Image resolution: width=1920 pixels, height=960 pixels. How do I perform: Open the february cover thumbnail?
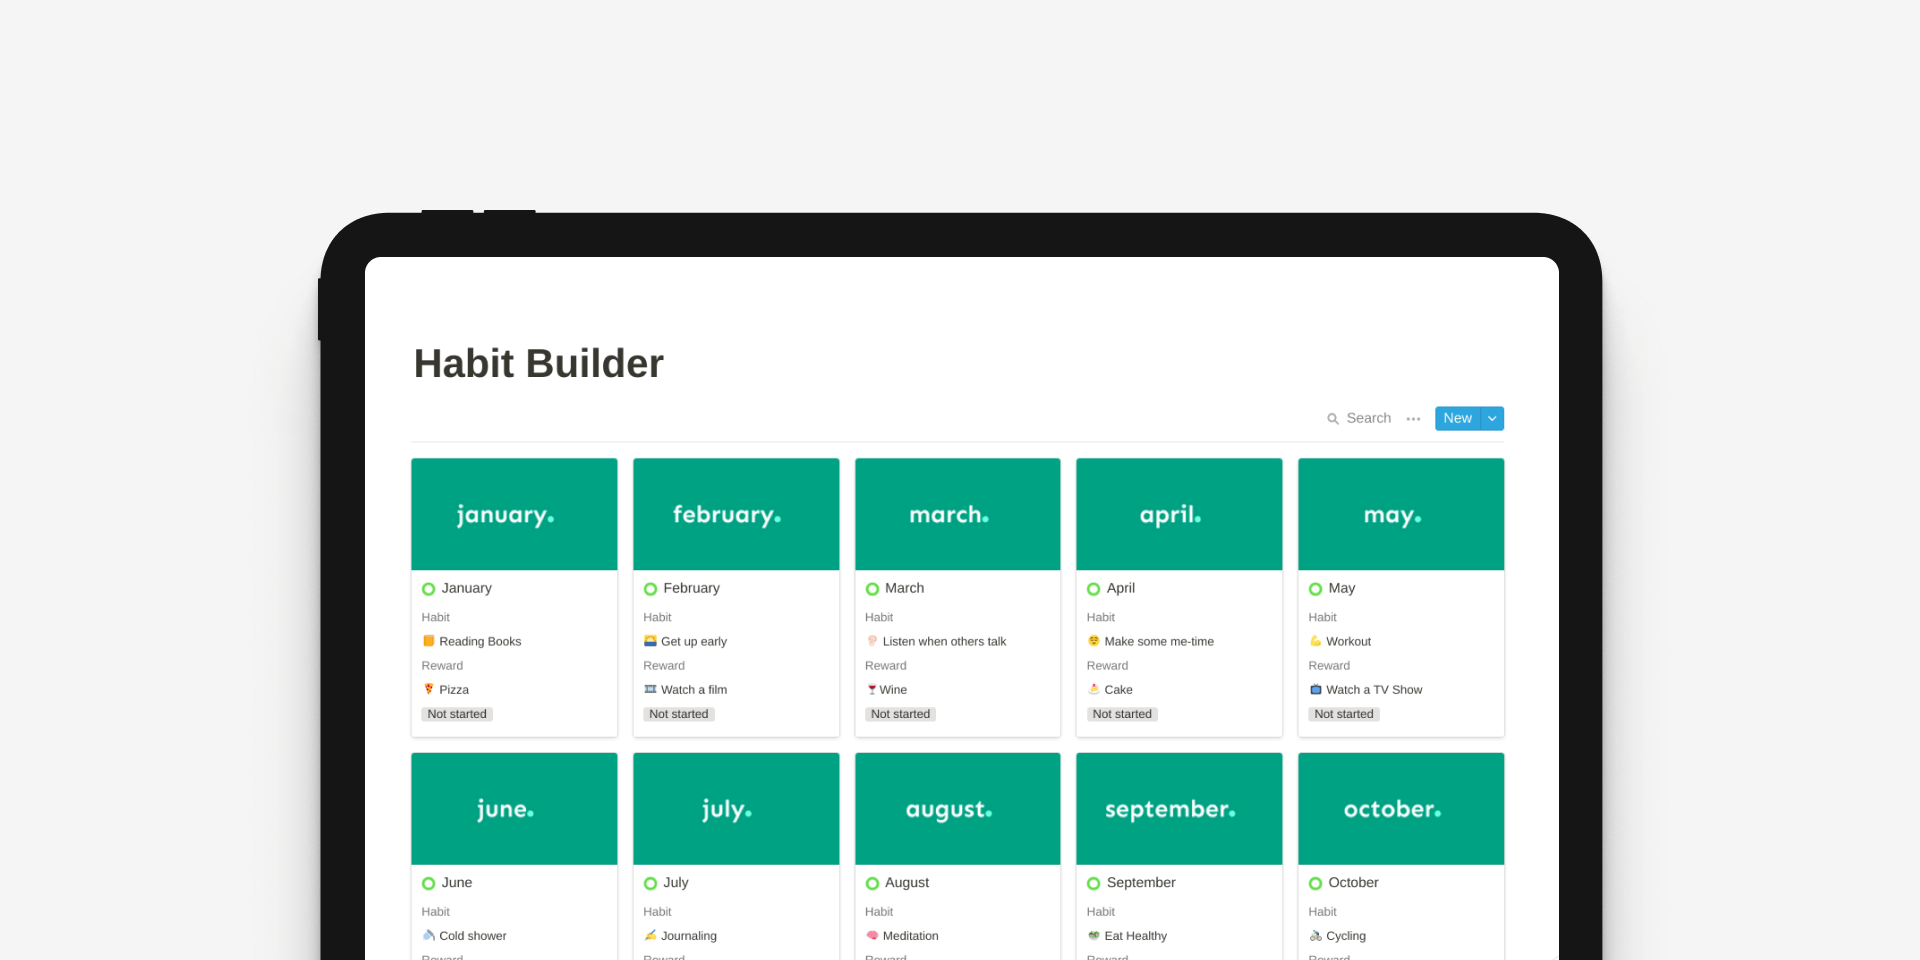(x=736, y=514)
